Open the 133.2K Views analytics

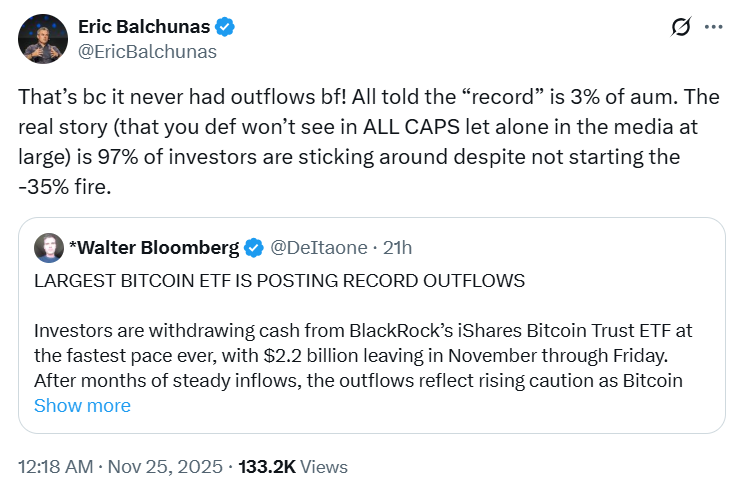click(x=294, y=466)
